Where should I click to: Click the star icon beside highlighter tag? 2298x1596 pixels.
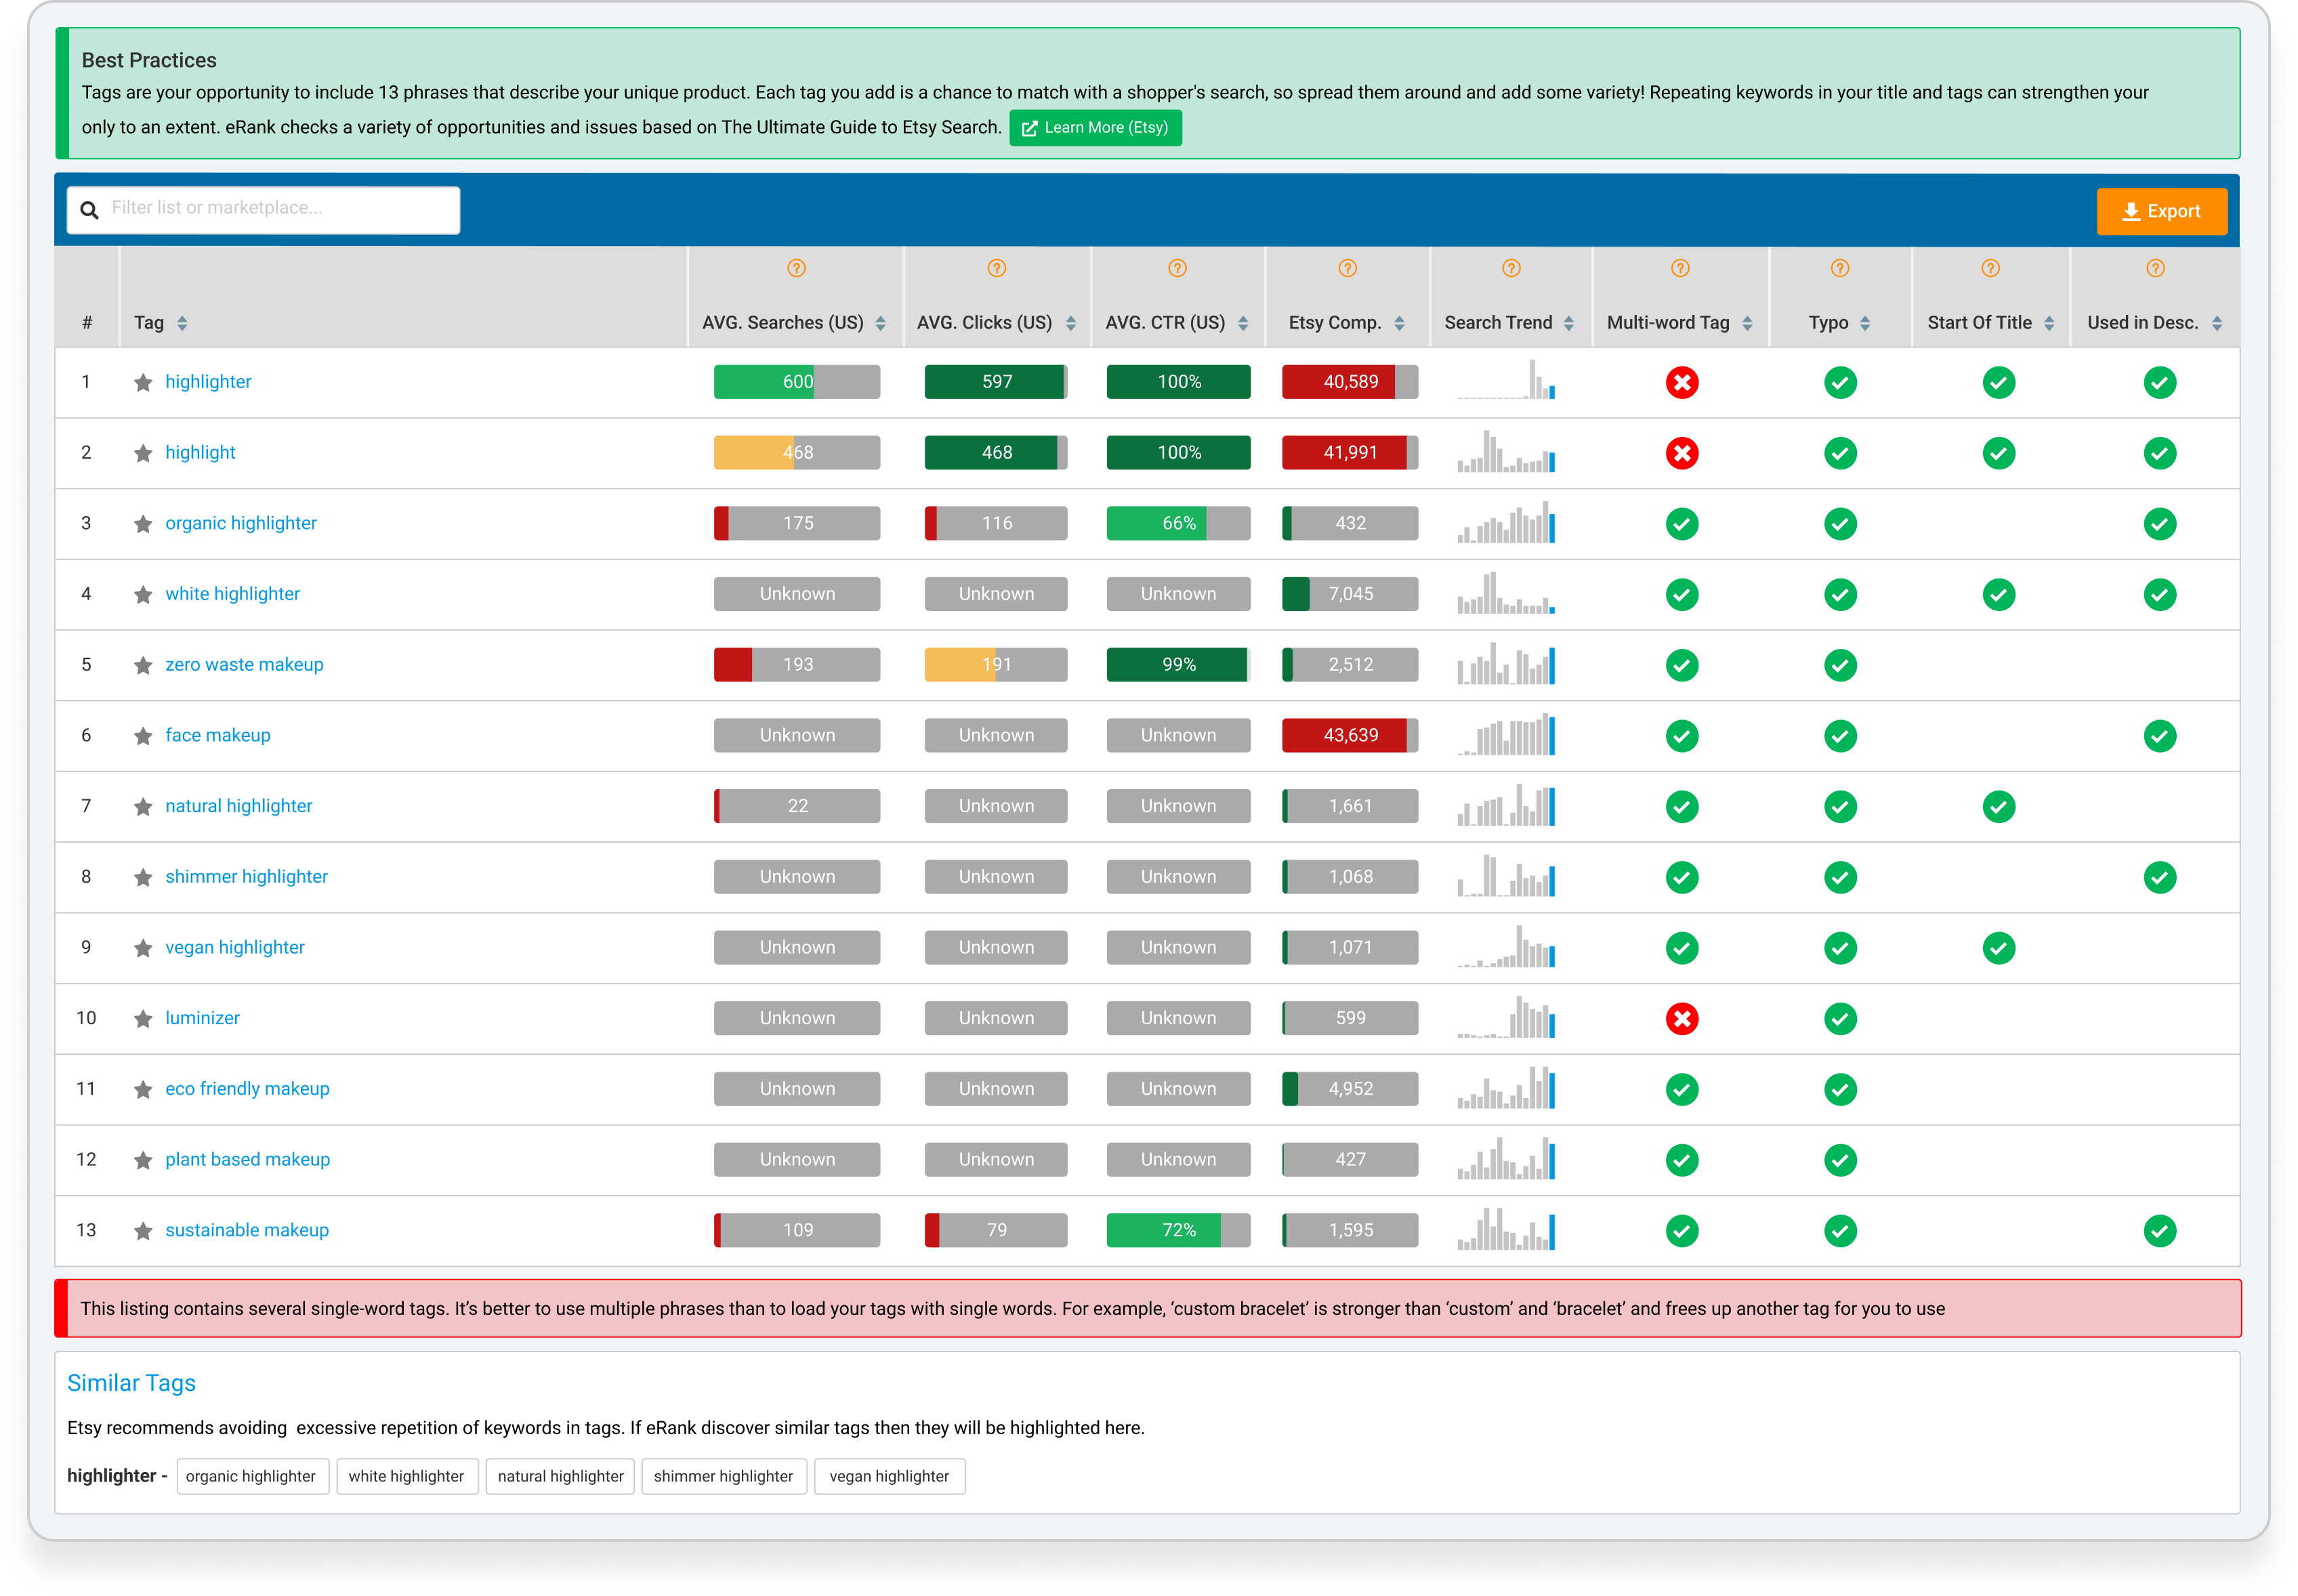pyautogui.click(x=143, y=382)
